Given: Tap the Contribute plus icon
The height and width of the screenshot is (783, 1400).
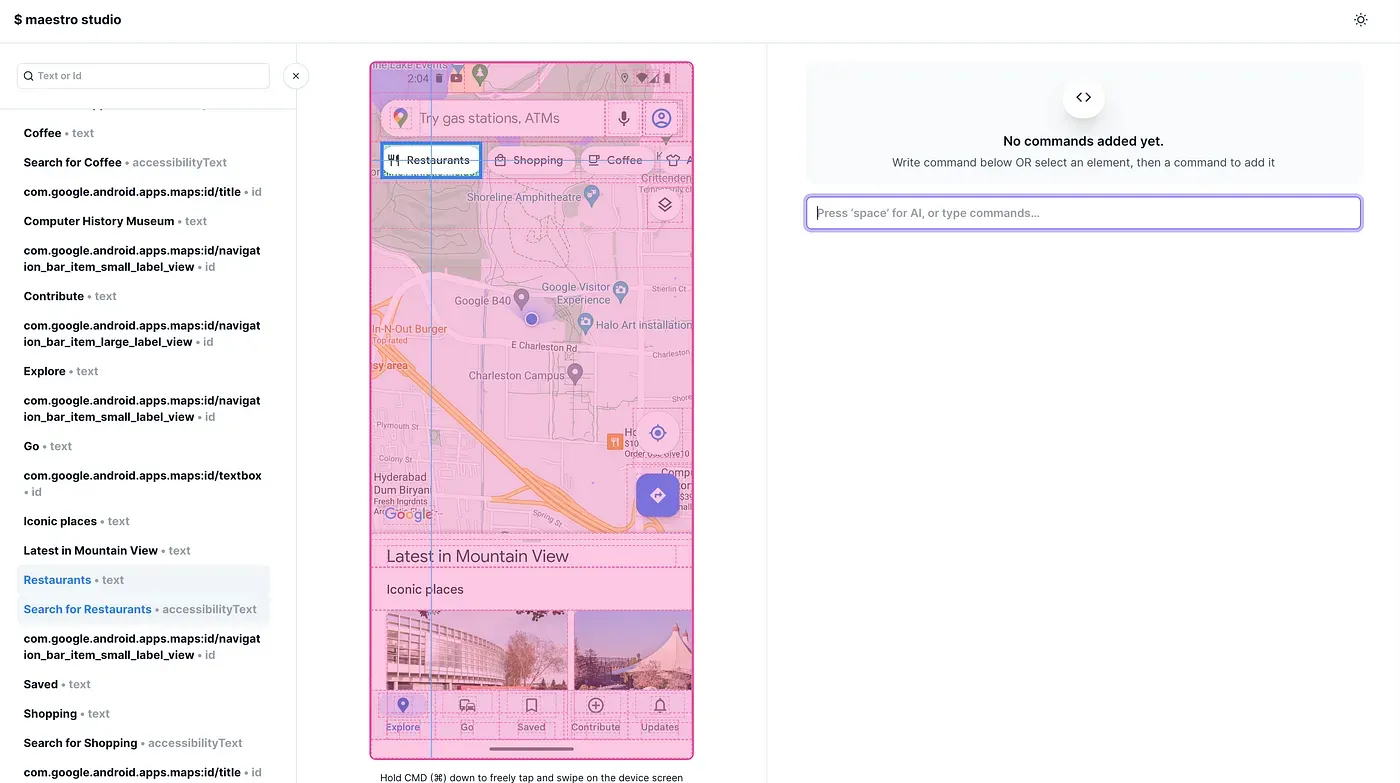Looking at the screenshot, I should pyautogui.click(x=596, y=706).
